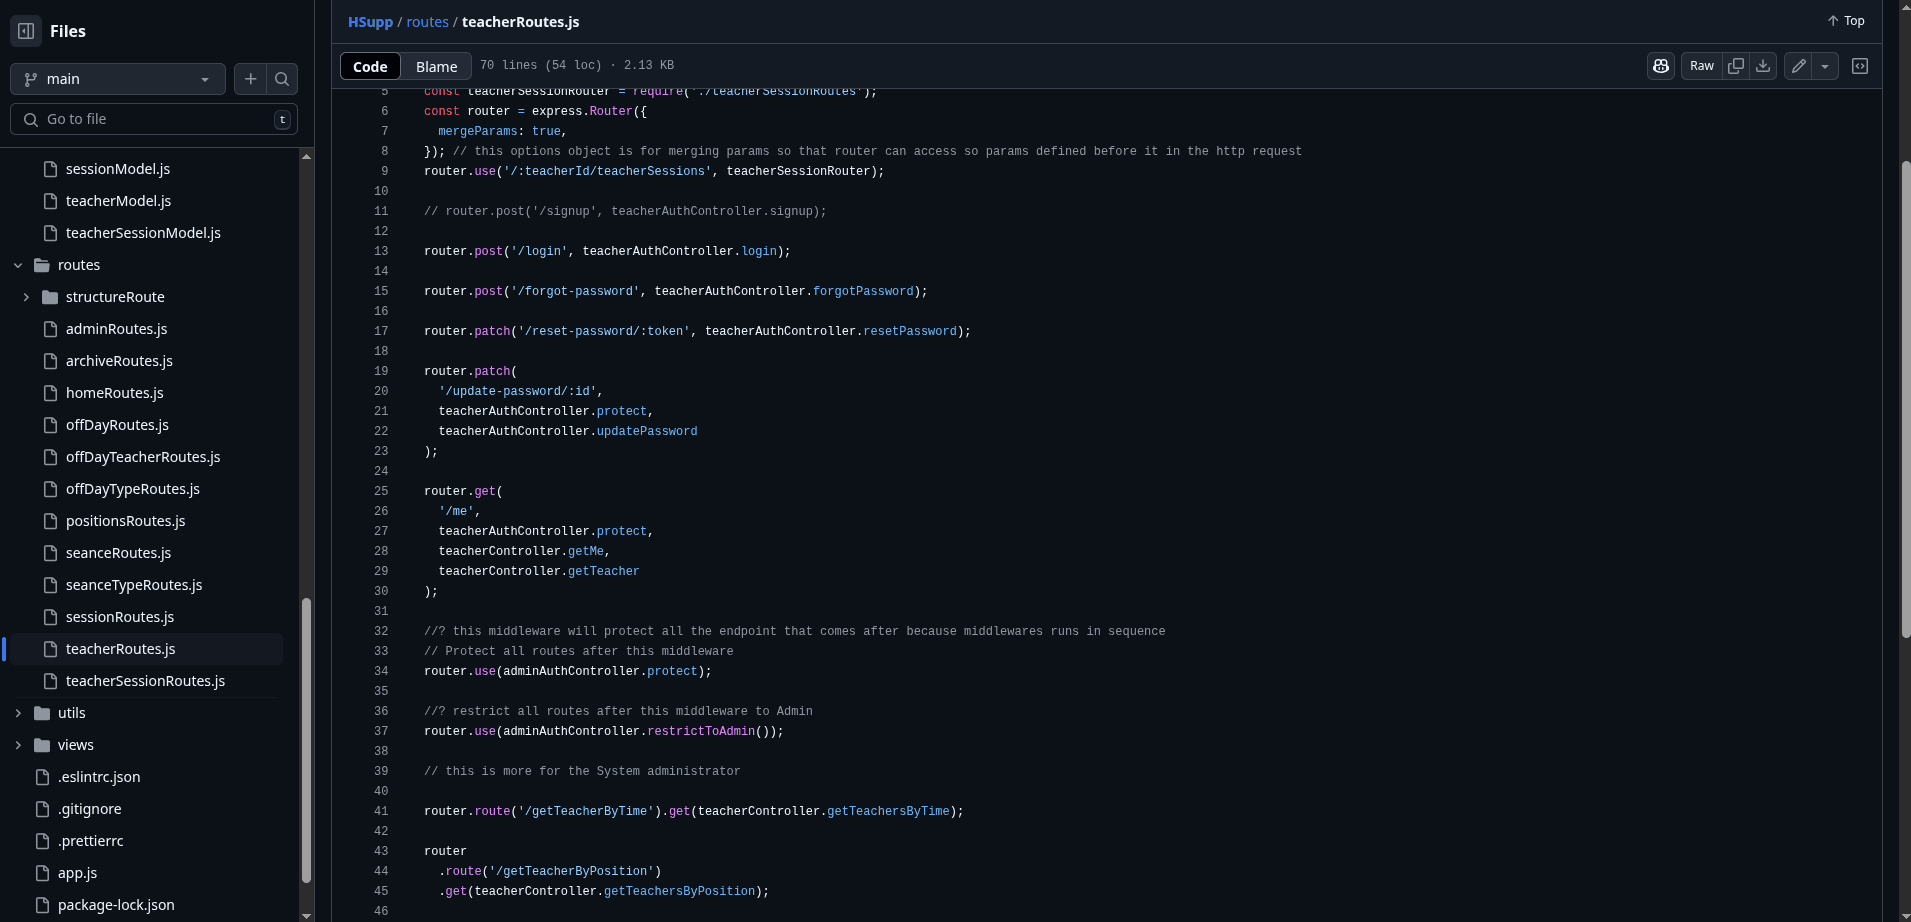Image resolution: width=1911 pixels, height=922 pixels.
Task: Focus the Go to file field
Action: [x=154, y=119]
